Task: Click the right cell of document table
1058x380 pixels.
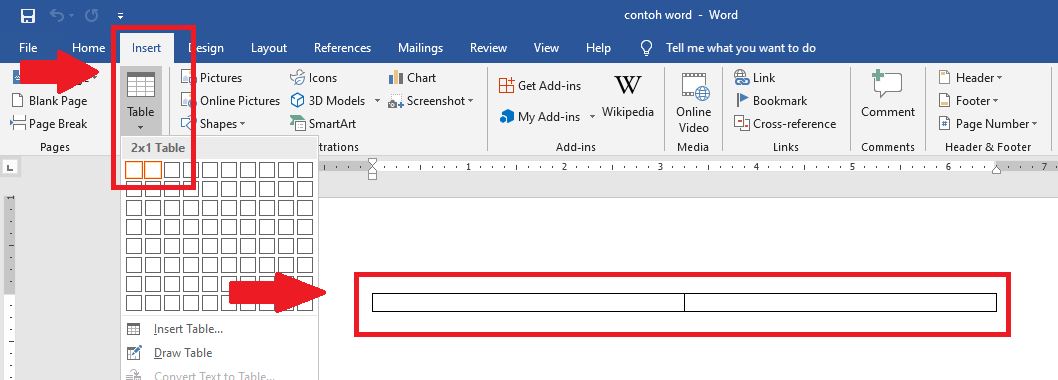Action: coord(841,302)
